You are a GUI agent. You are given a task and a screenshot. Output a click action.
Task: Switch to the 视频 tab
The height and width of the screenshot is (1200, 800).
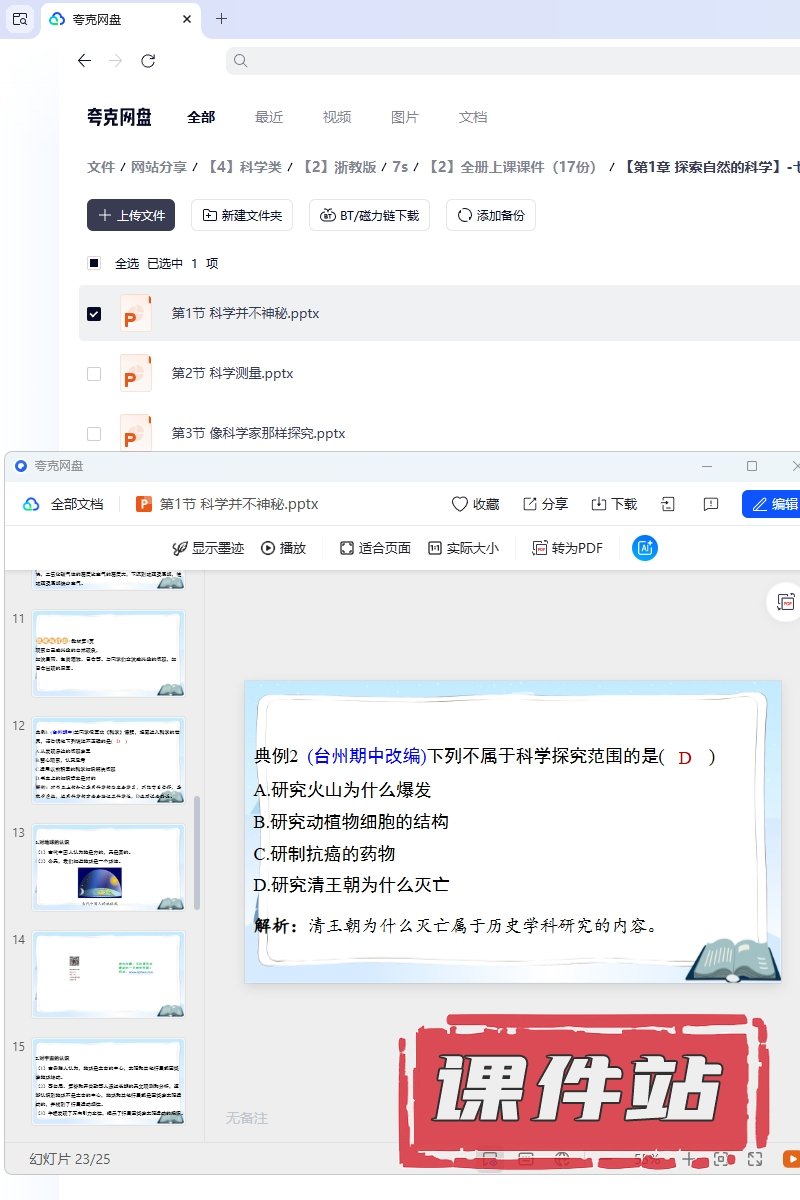(x=336, y=117)
